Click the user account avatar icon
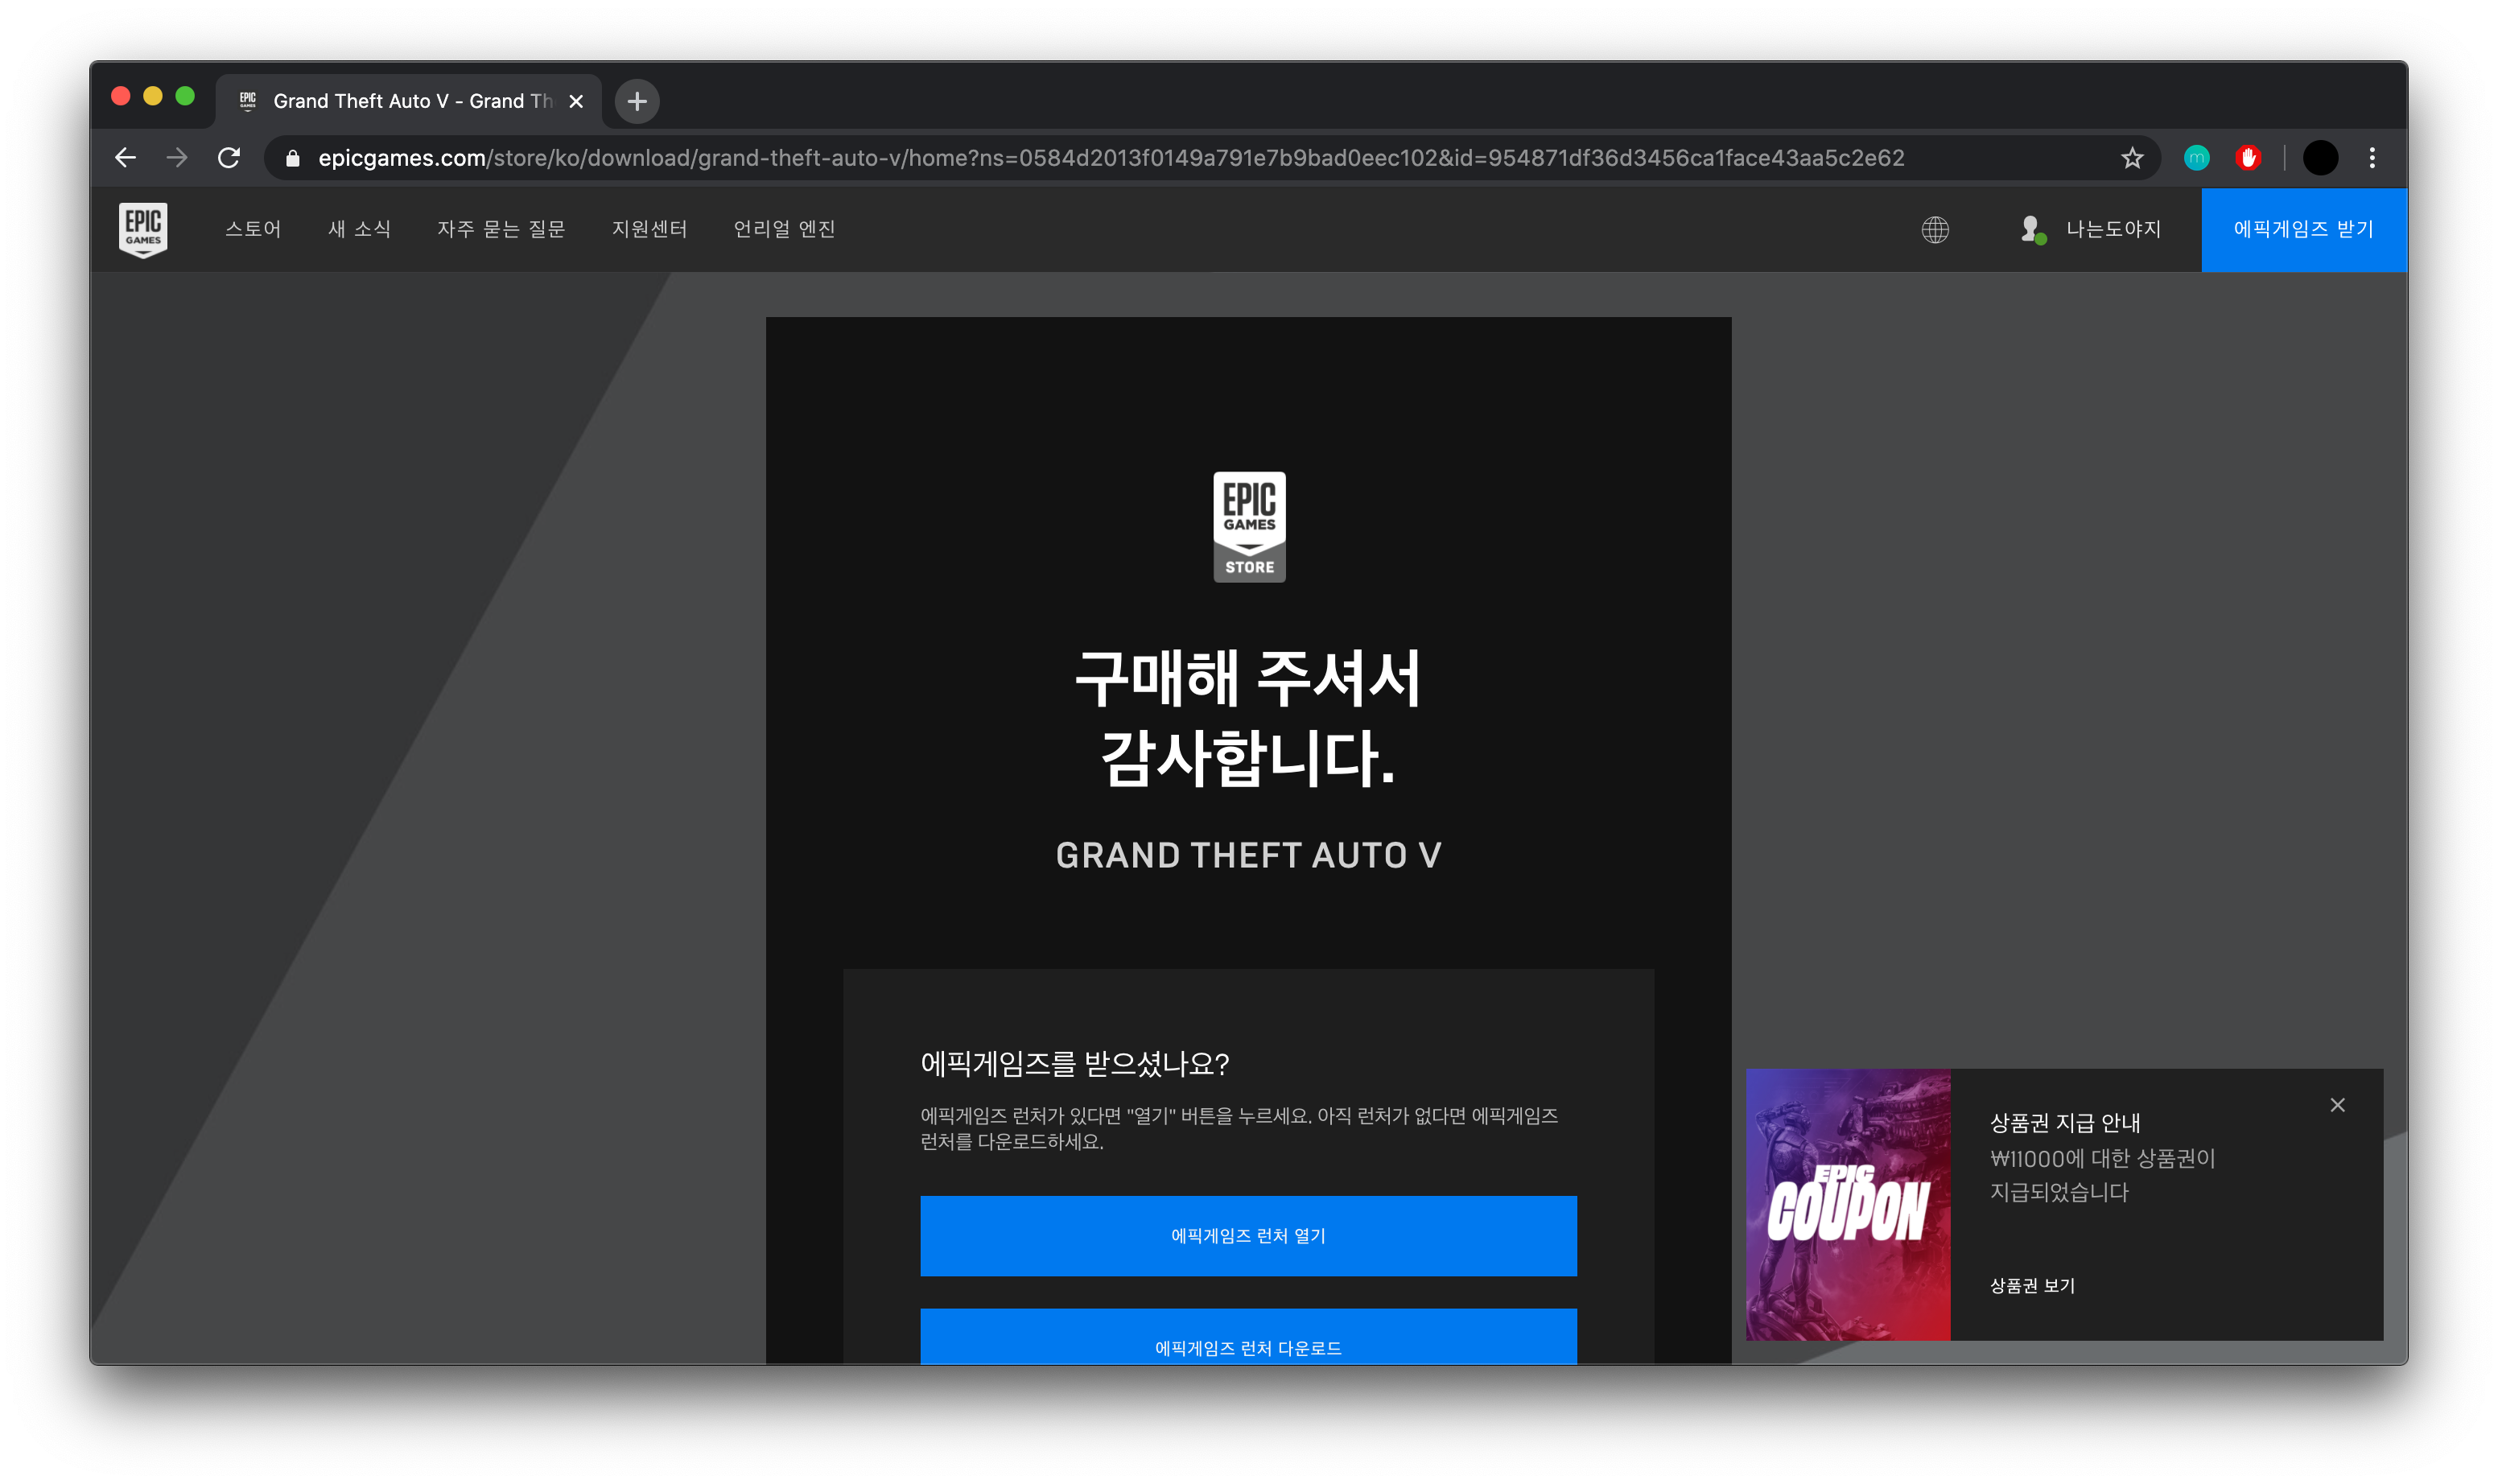This screenshot has height=1484, width=2498. pyautogui.click(x=2032, y=230)
